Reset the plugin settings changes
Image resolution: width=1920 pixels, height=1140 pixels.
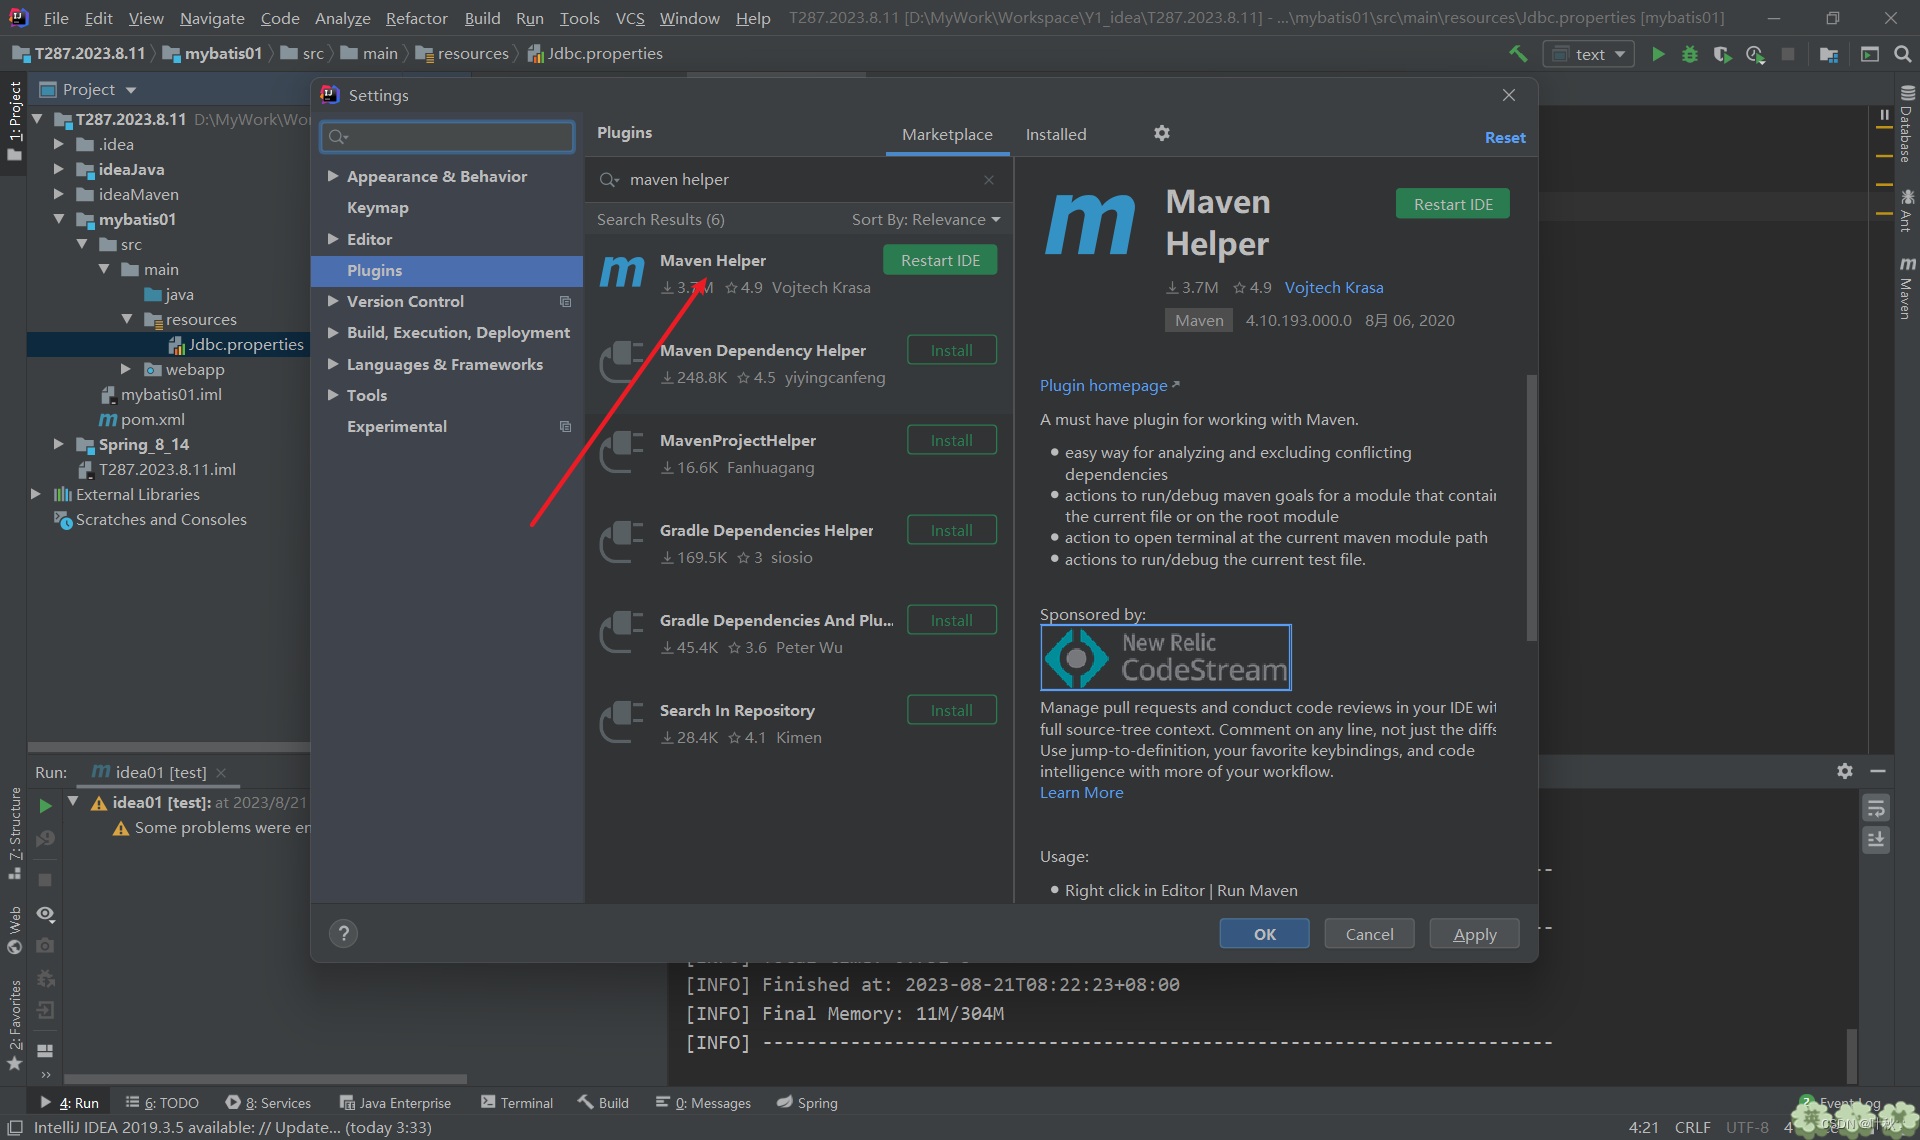click(1505, 138)
